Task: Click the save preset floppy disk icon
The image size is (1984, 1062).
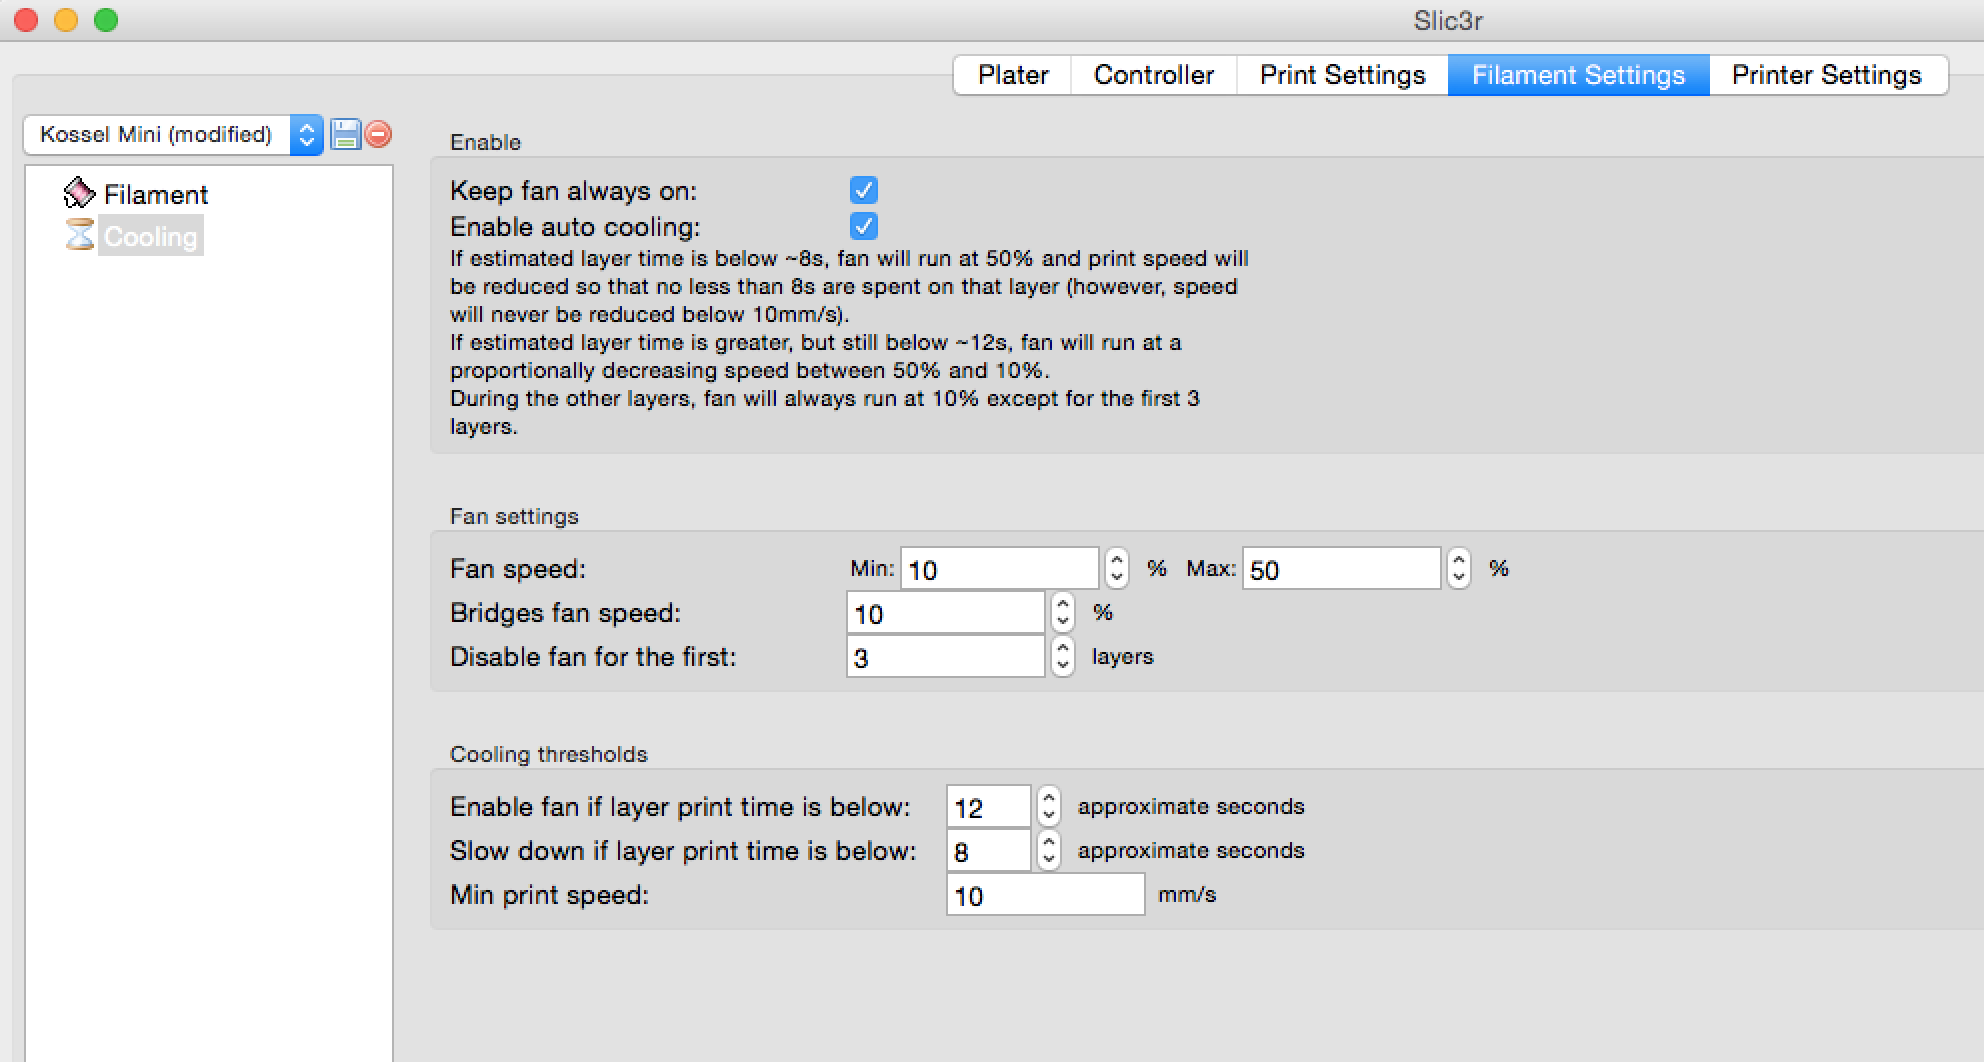Action: [345, 134]
